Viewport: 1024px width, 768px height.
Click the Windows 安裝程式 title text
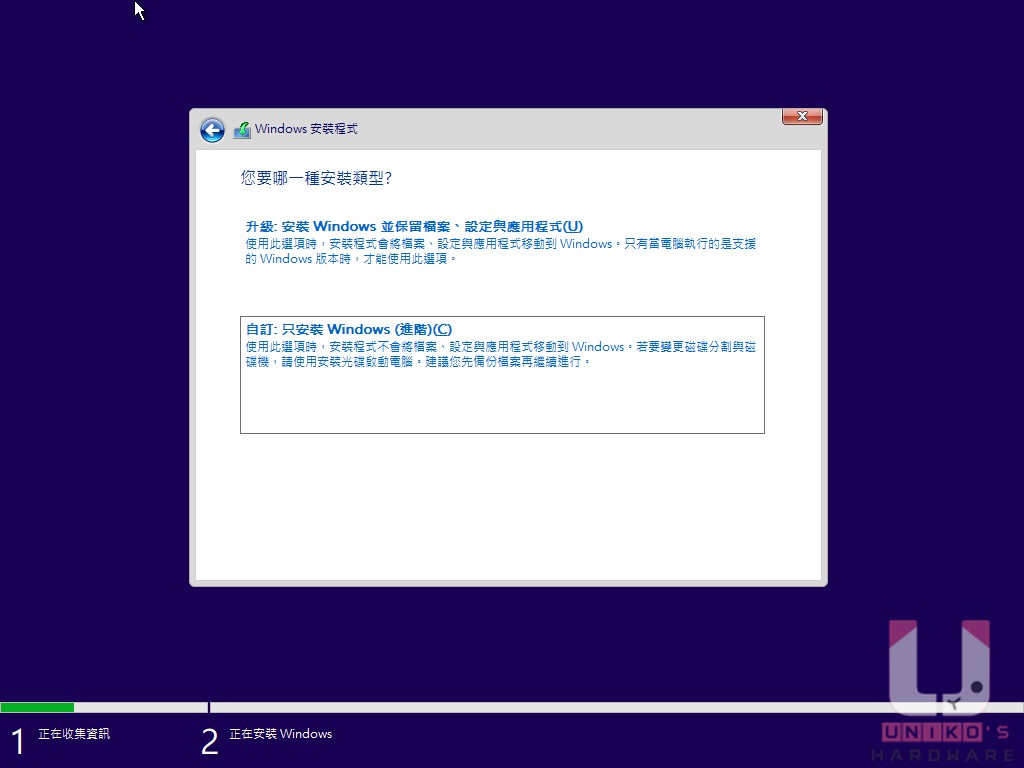(306, 129)
